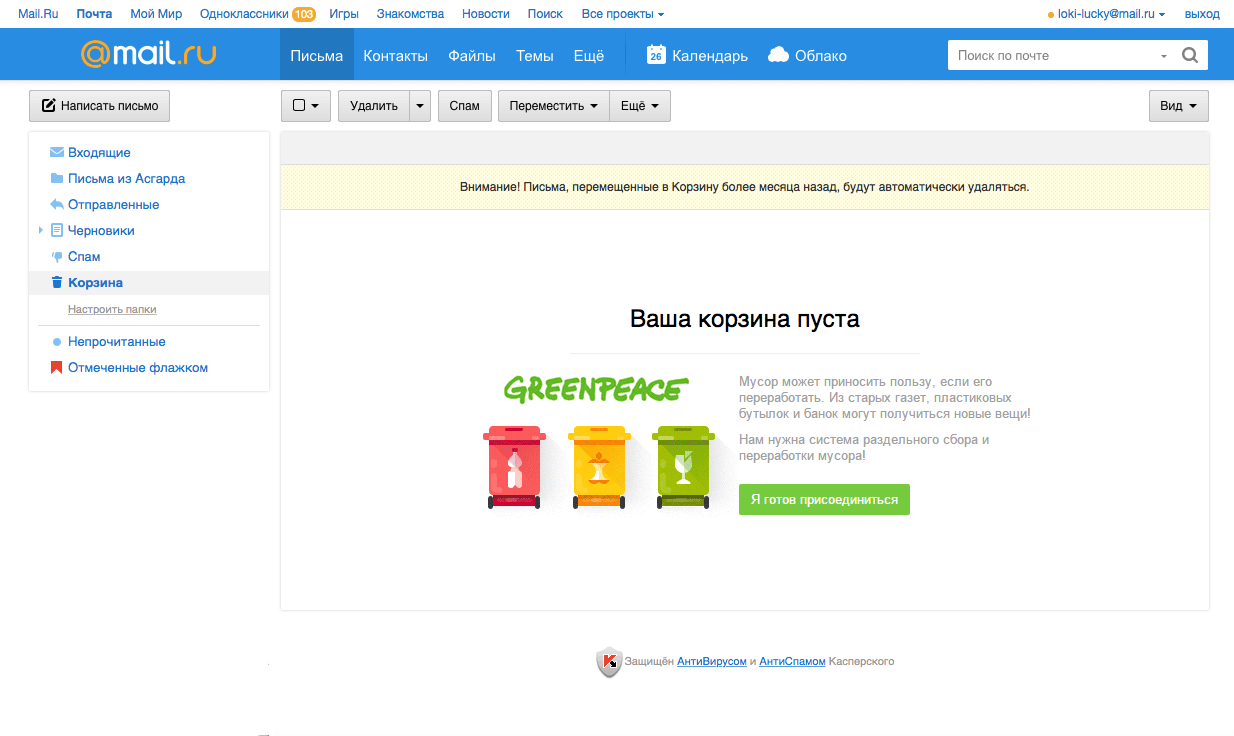Image resolution: width=1234 pixels, height=736 pixels.
Task: Open the Files tab
Action: (x=472, y=56)
